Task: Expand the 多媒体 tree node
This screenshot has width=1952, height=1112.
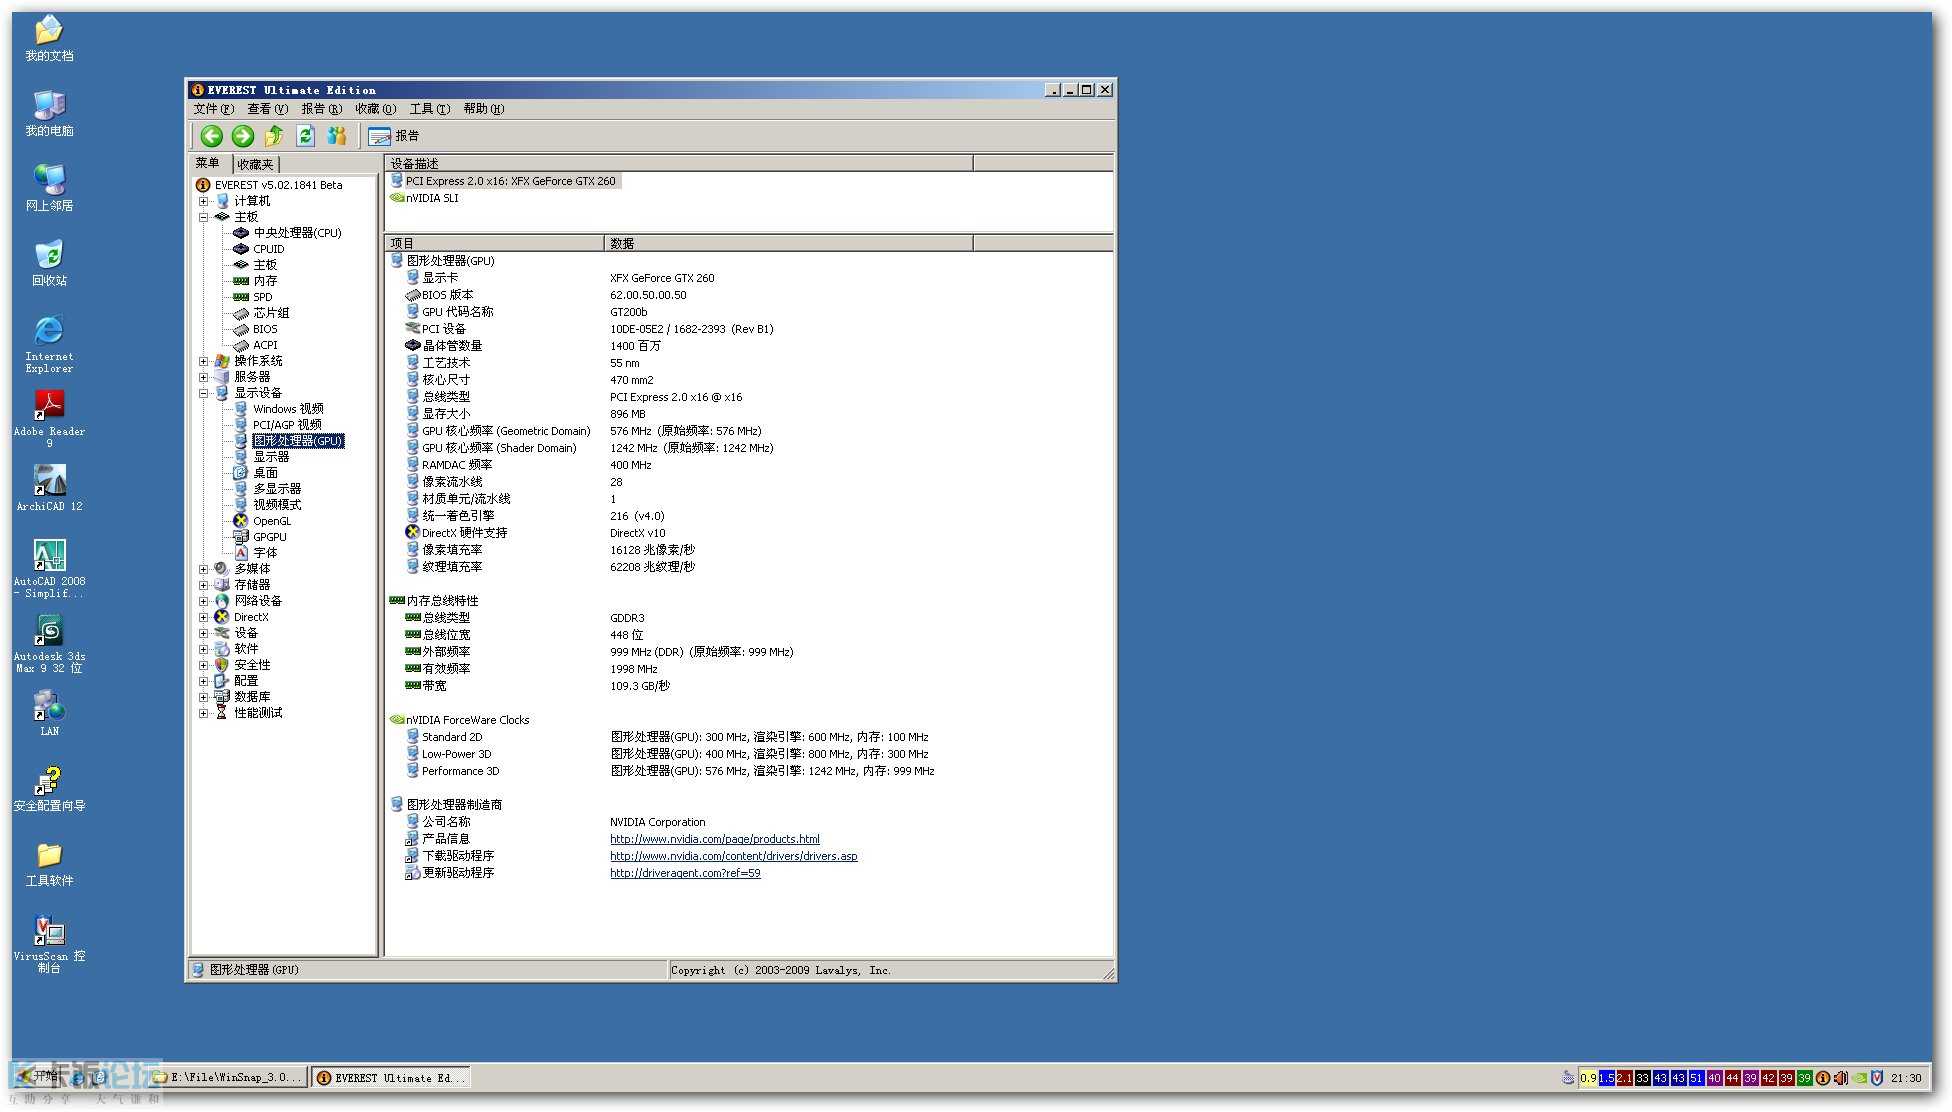Action: point(203,569)
